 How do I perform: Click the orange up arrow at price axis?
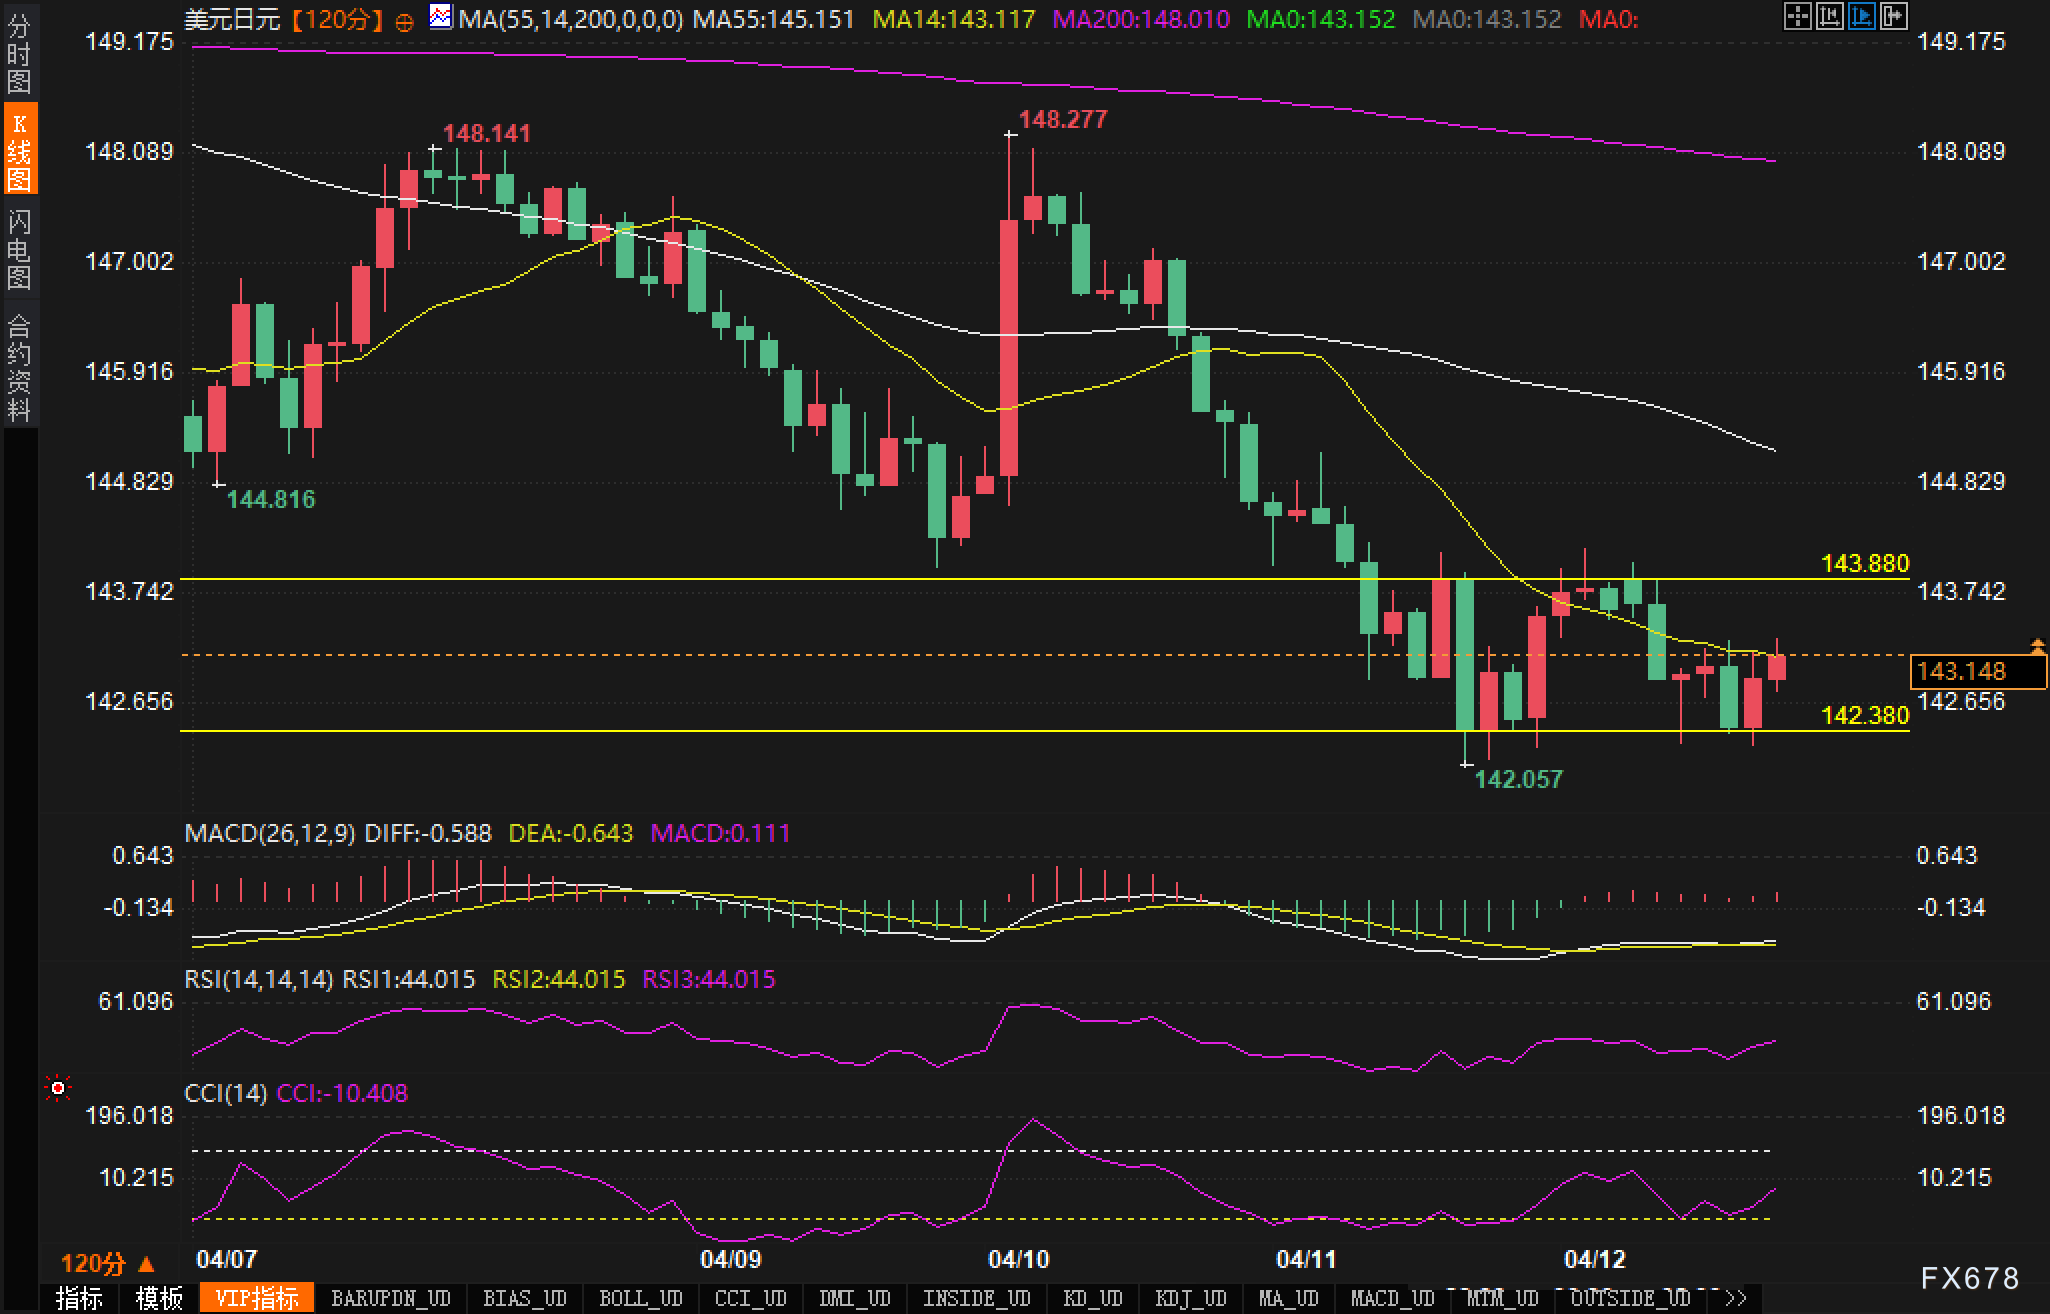point(2037,646)
